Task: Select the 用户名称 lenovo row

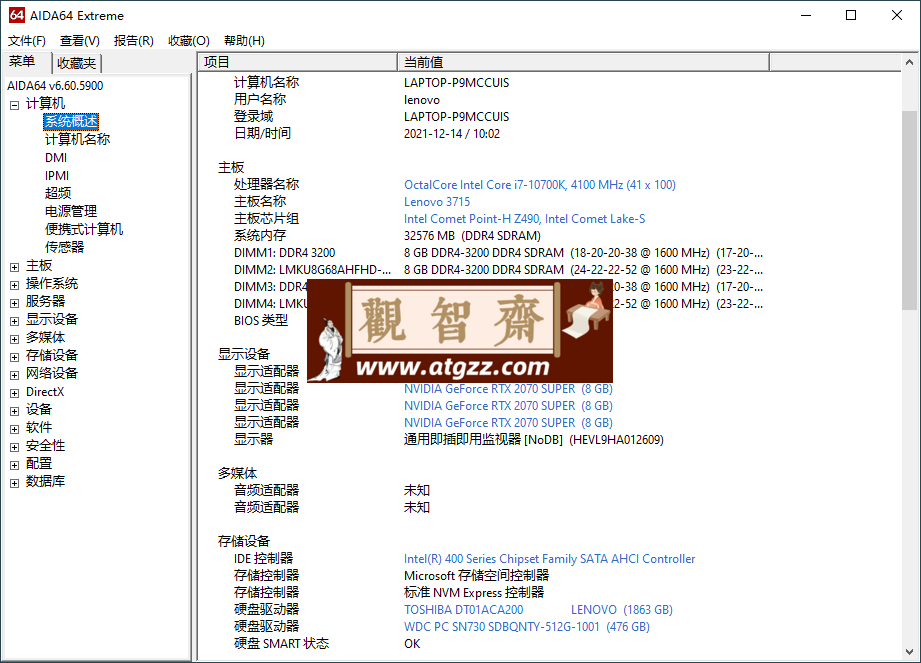Action: pyautogui.click(x=337, y=100)
